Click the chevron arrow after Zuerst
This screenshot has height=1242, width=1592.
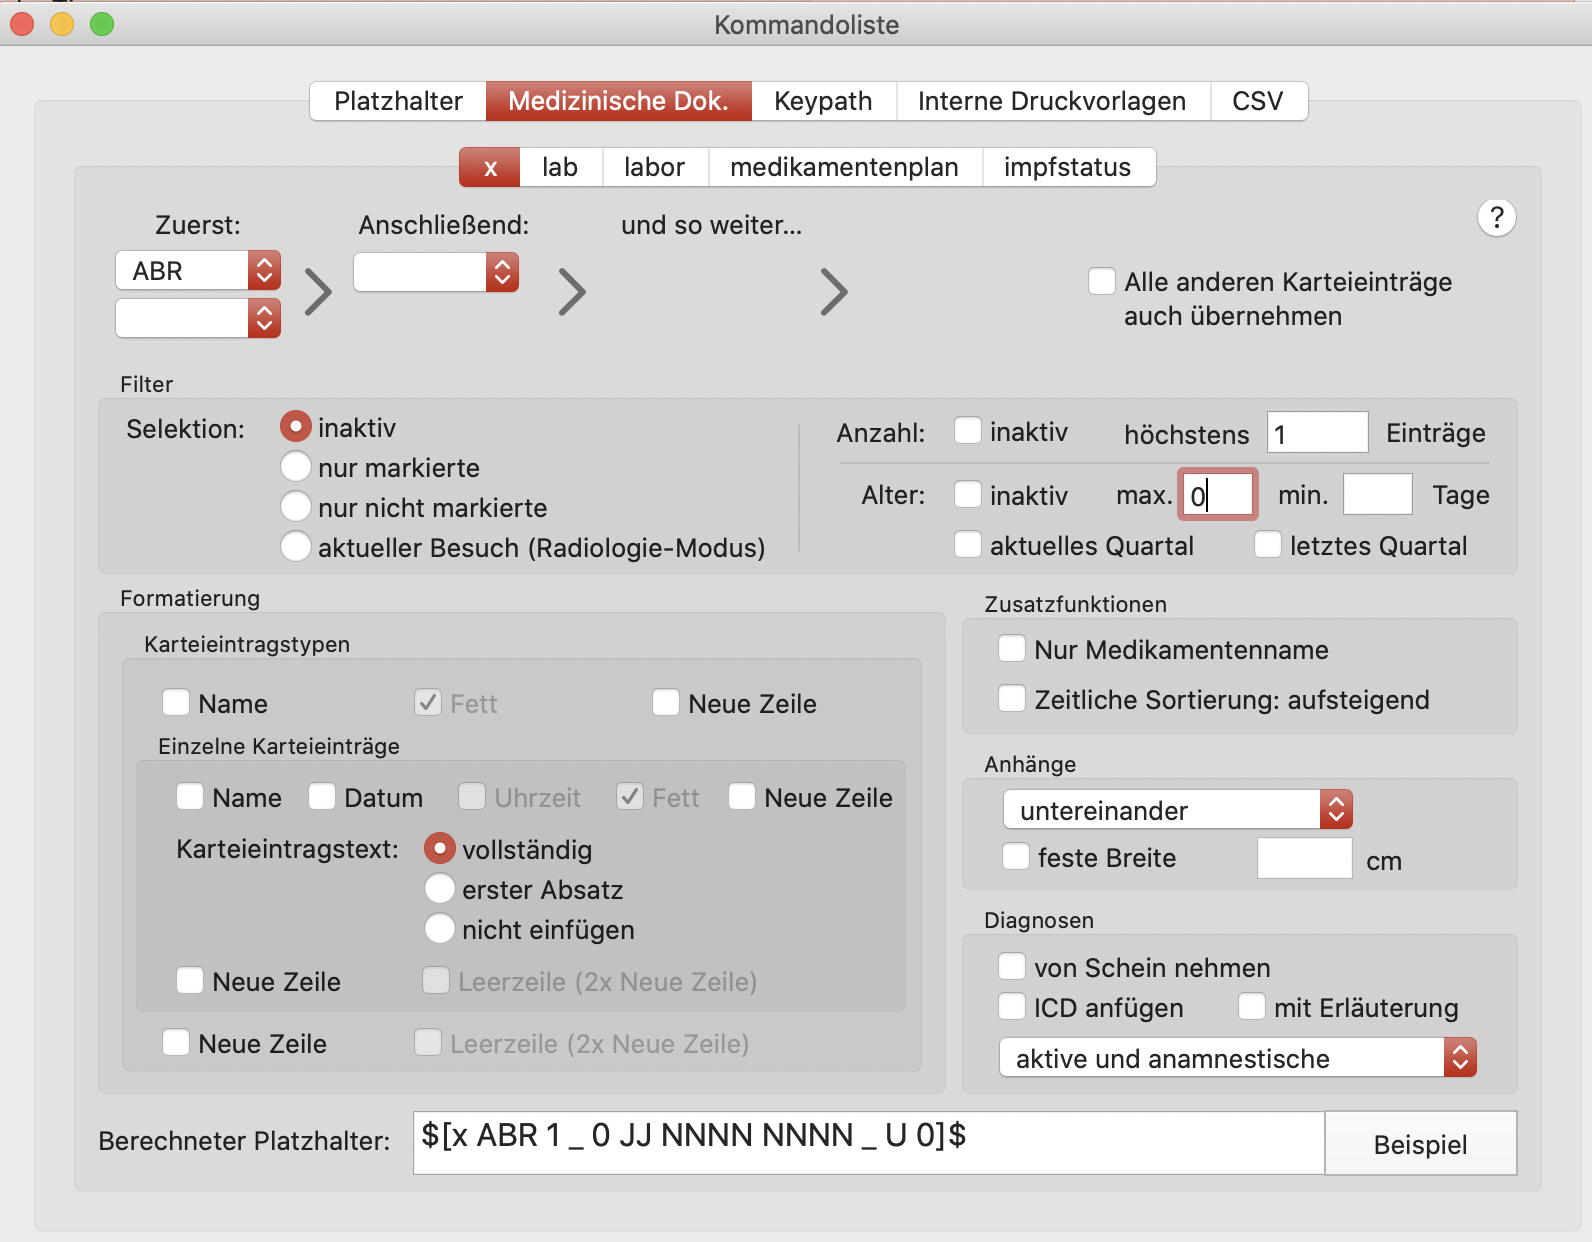tap(318, 292)
